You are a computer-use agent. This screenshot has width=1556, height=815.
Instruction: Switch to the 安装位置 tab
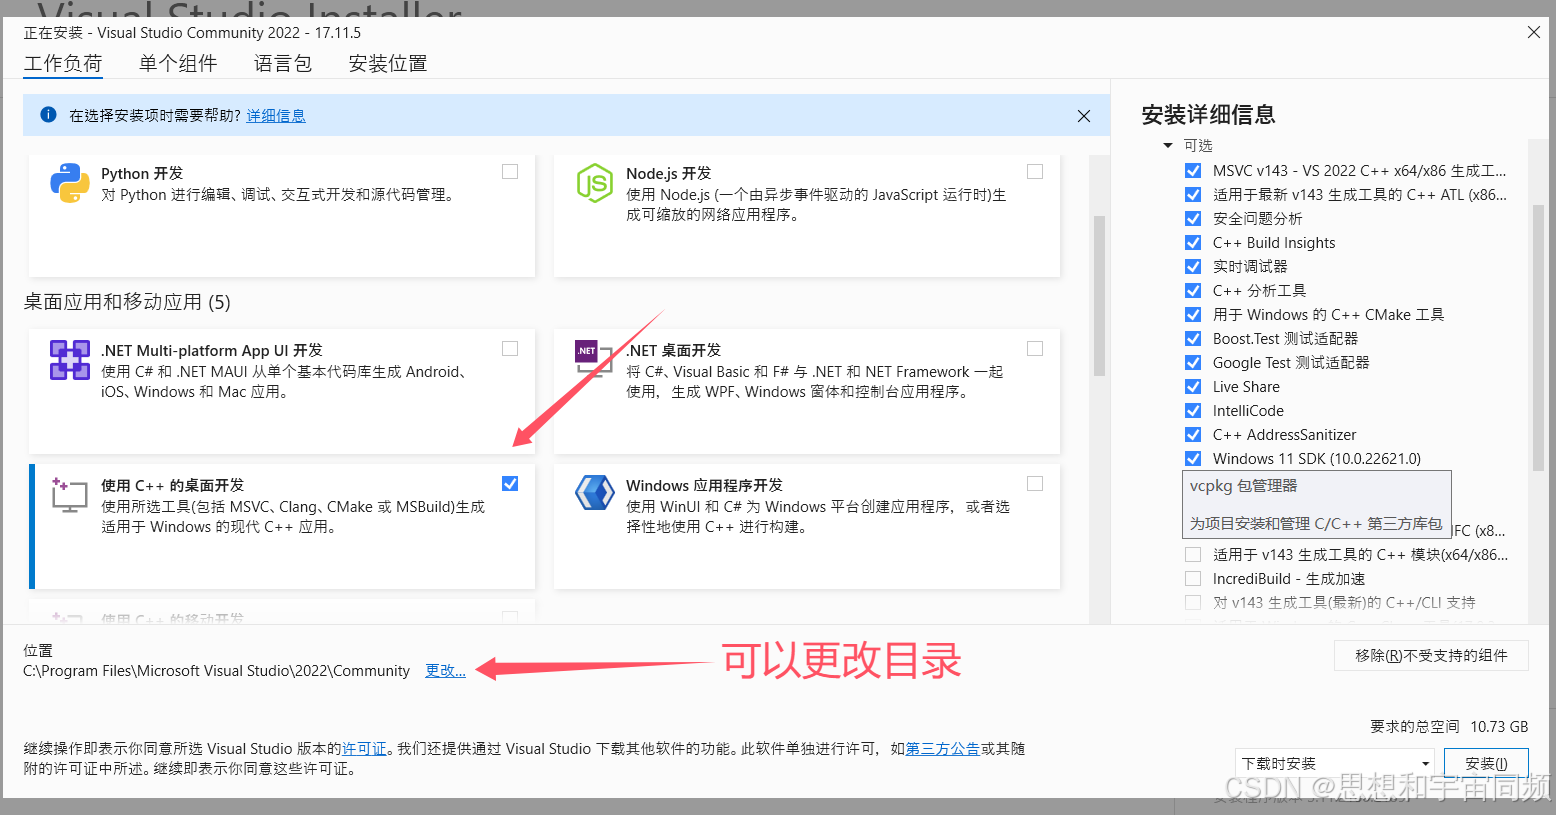coord(388,63)
